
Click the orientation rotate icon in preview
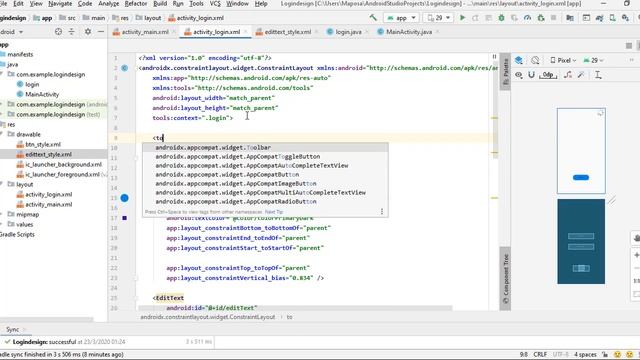pyautogui.click(x=535, y=60)
